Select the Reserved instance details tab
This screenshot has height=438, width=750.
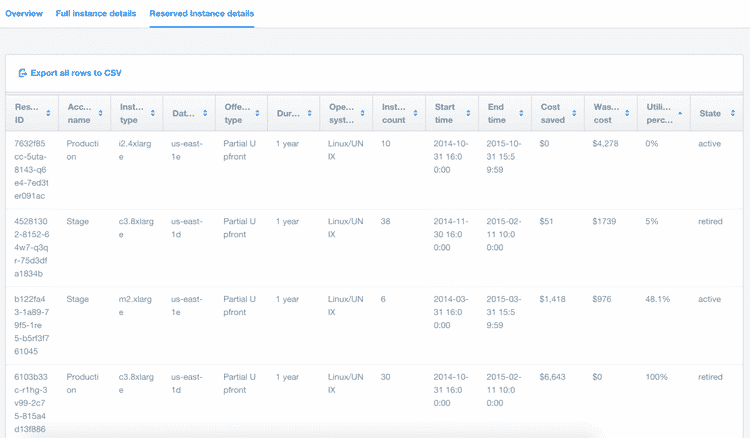(201, 14)
